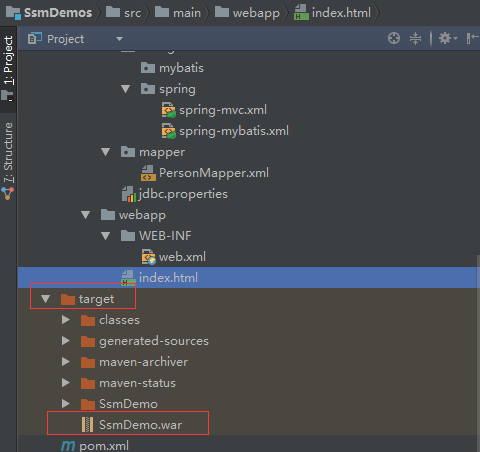Open the src breadcrumb

pyautogui.click(x=123, y=13)
